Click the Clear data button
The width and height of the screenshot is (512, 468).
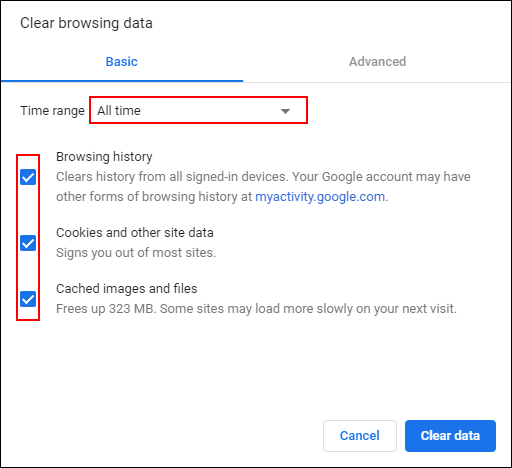coord(450,436)
